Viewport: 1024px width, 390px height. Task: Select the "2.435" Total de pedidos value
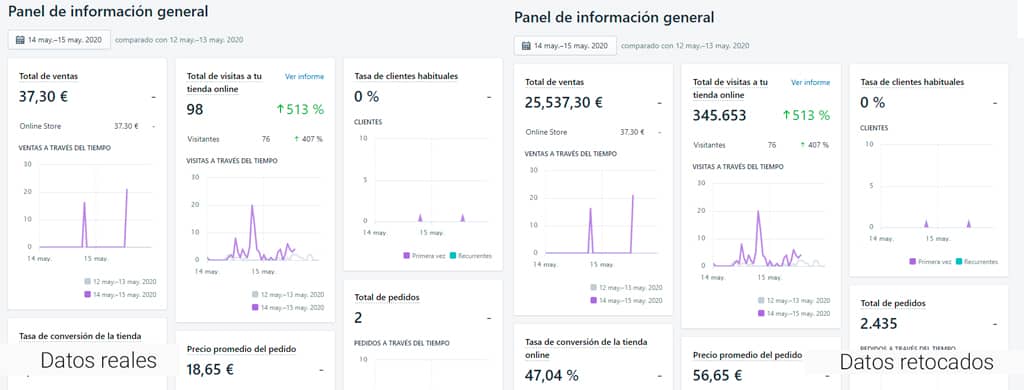point(879,323)
